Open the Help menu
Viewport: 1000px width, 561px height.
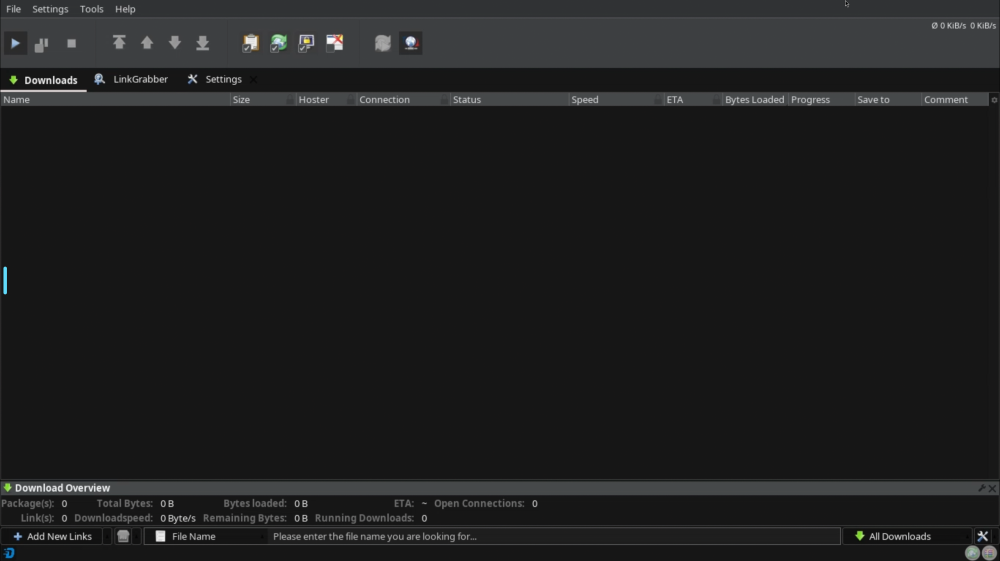[x=125, y=9]
